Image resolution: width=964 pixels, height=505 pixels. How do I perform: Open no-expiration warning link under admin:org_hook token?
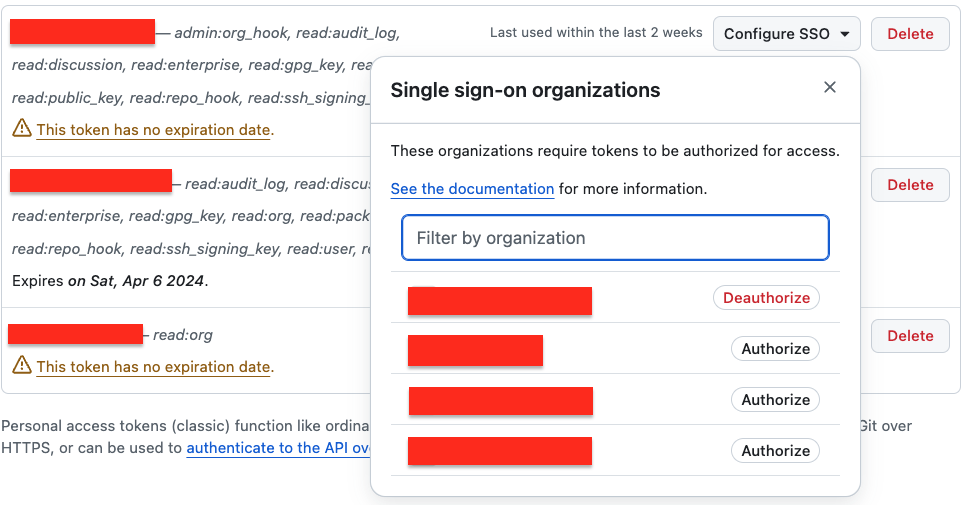point(153,130)
